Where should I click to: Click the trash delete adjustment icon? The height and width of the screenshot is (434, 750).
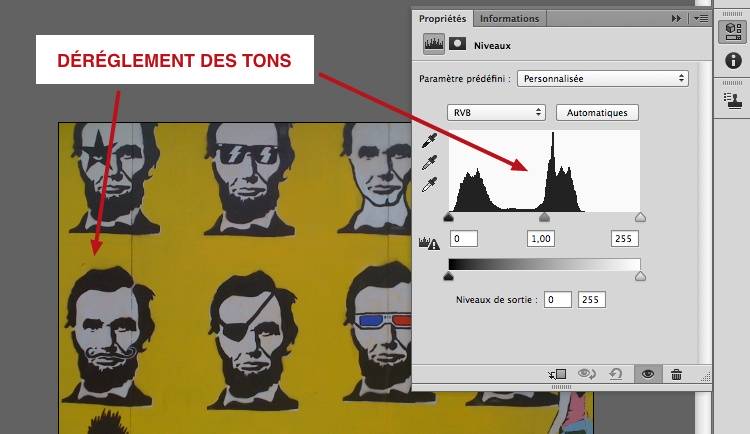click(676, 374)
